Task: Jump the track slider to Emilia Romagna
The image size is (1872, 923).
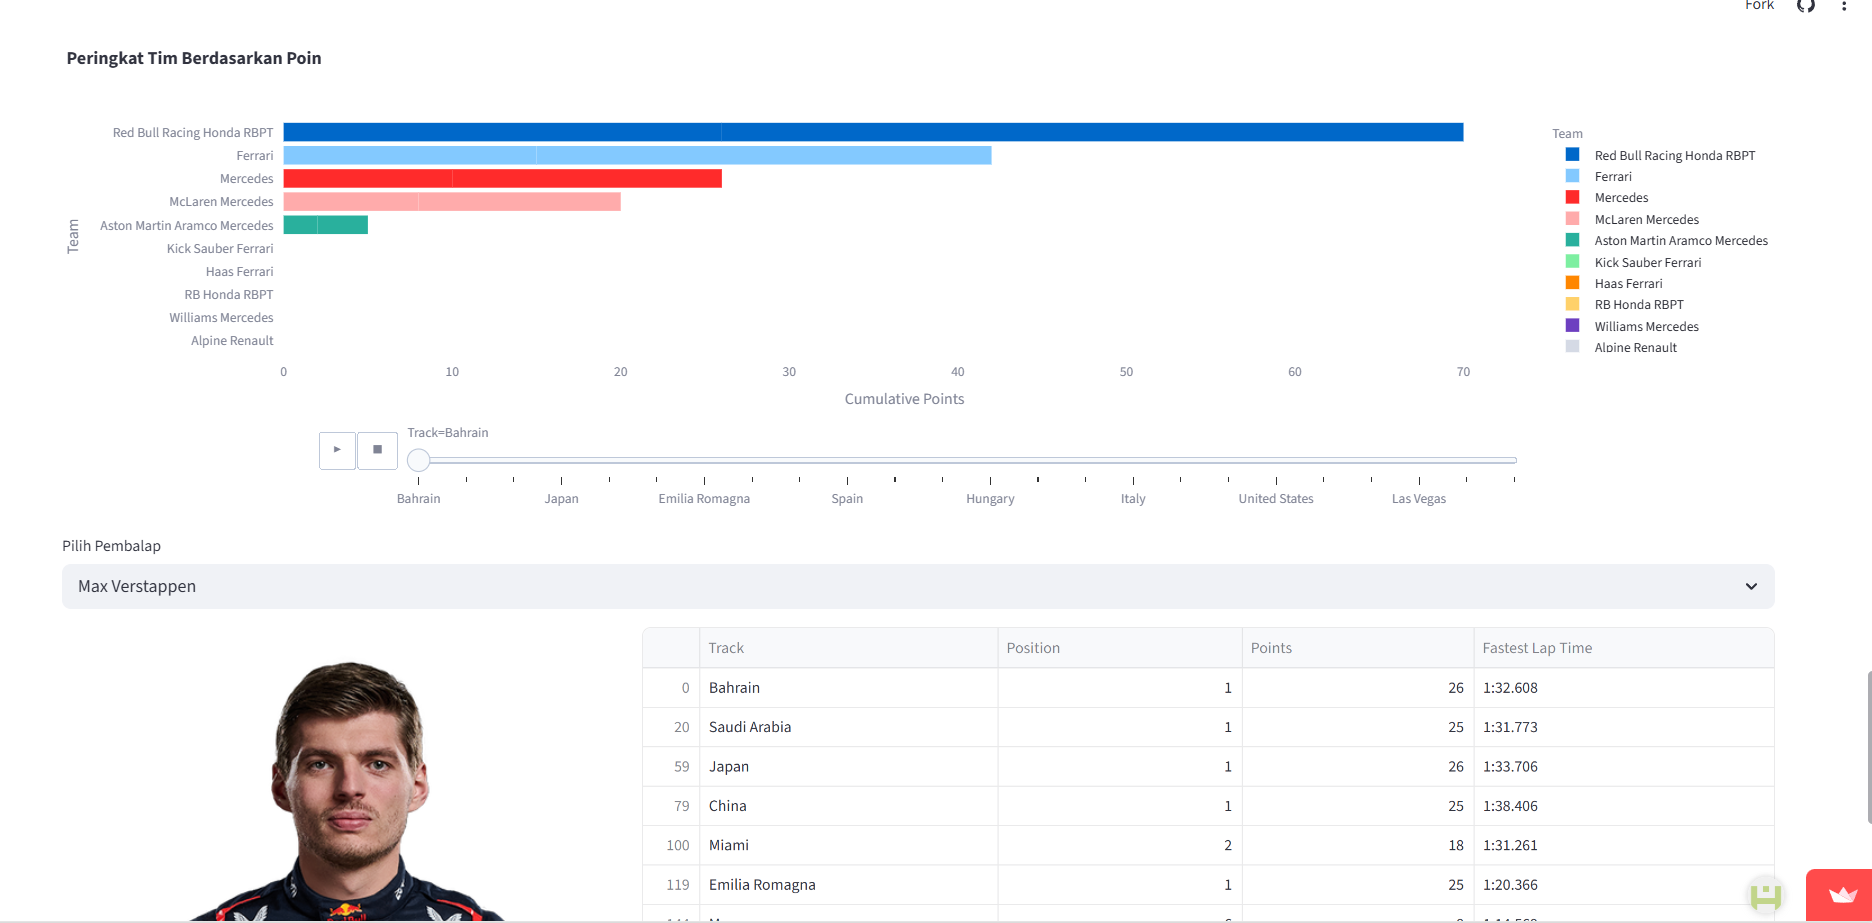Action: 704,499
